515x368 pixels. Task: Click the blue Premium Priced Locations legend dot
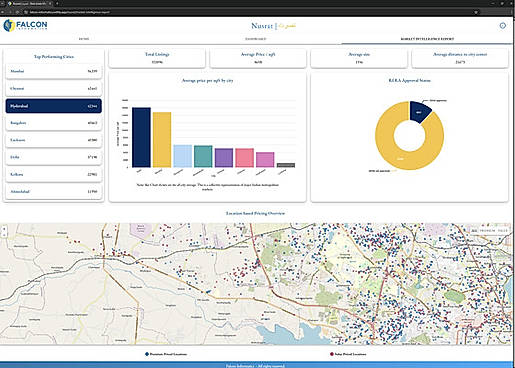[x=147, y=354]
